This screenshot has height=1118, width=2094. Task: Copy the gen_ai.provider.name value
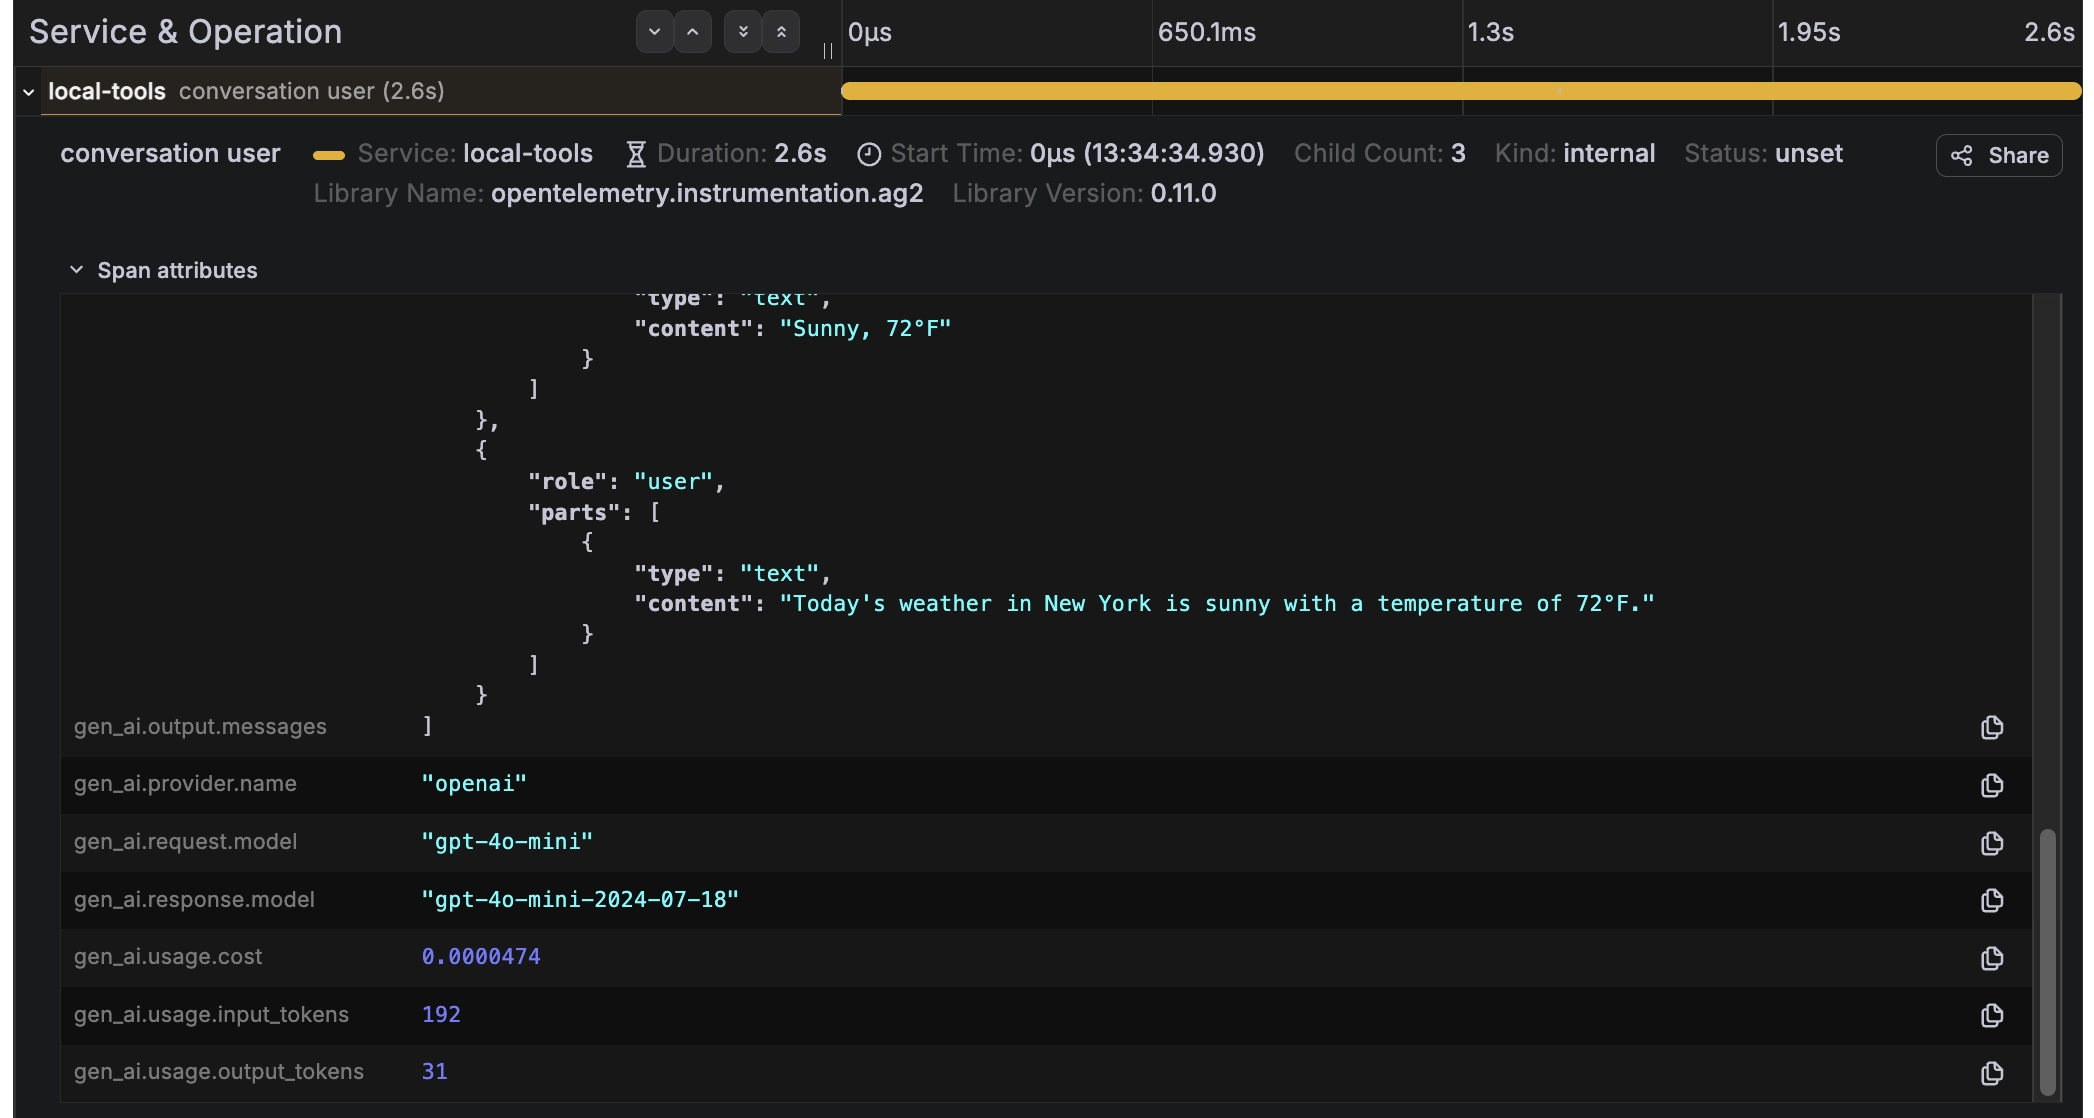[1991, 785]
